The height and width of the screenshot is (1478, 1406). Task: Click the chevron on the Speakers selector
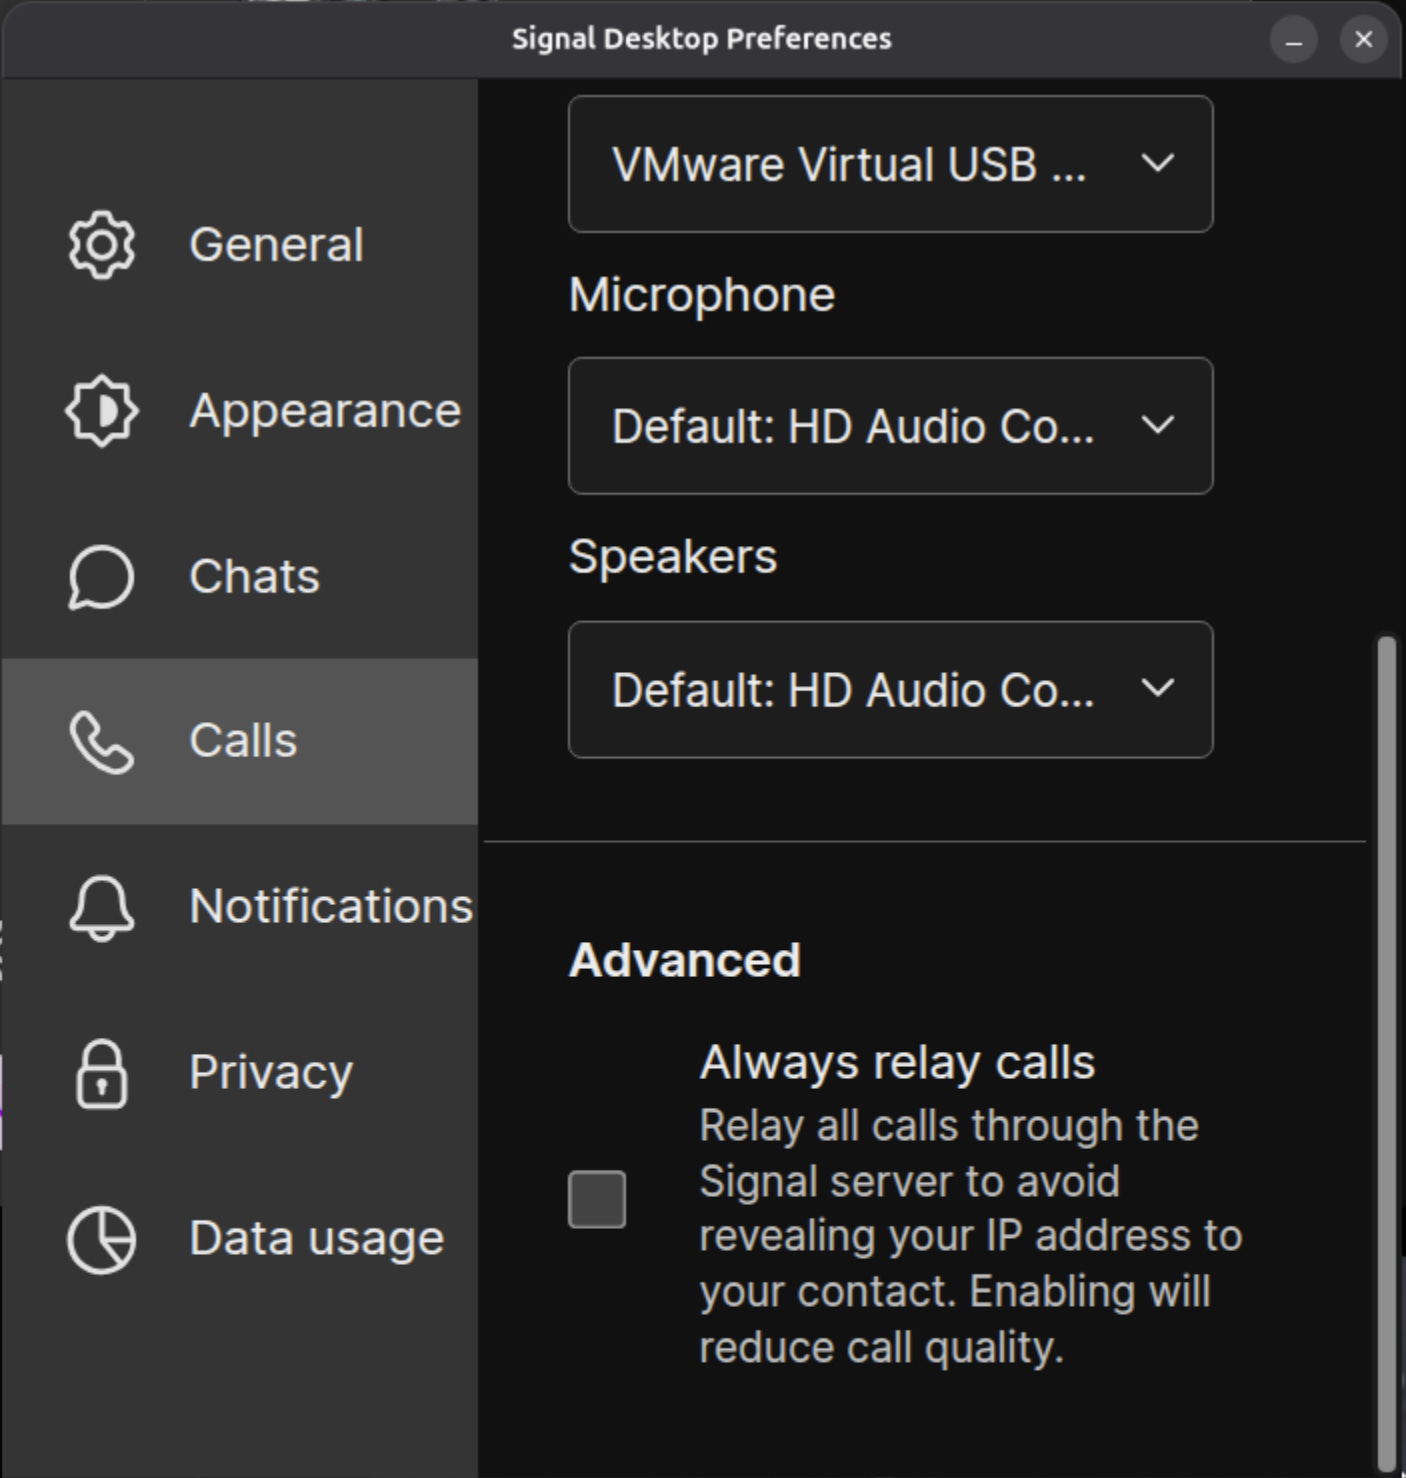pyautogui.click(x=1158, y=688)
